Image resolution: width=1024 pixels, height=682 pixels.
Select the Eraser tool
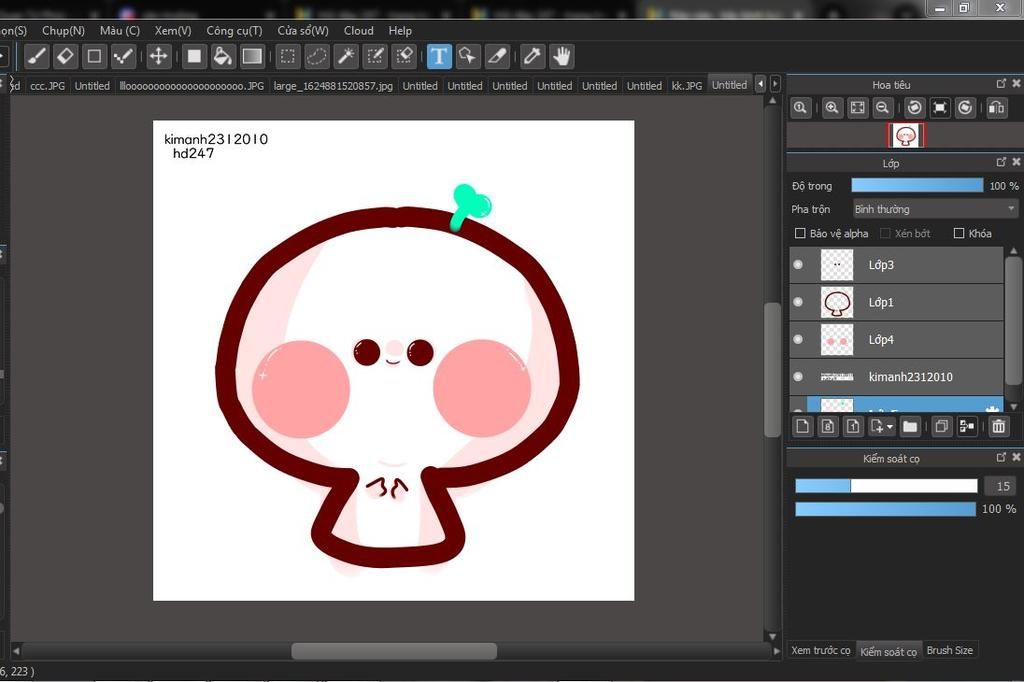click(66, 57)
